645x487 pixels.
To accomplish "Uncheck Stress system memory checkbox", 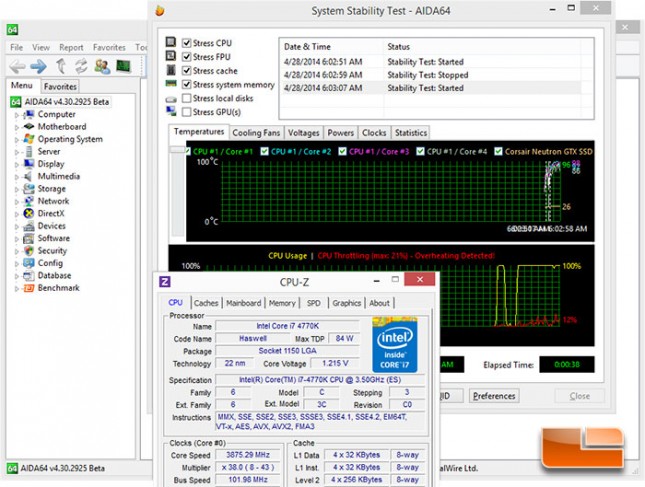I will [186, 84].
